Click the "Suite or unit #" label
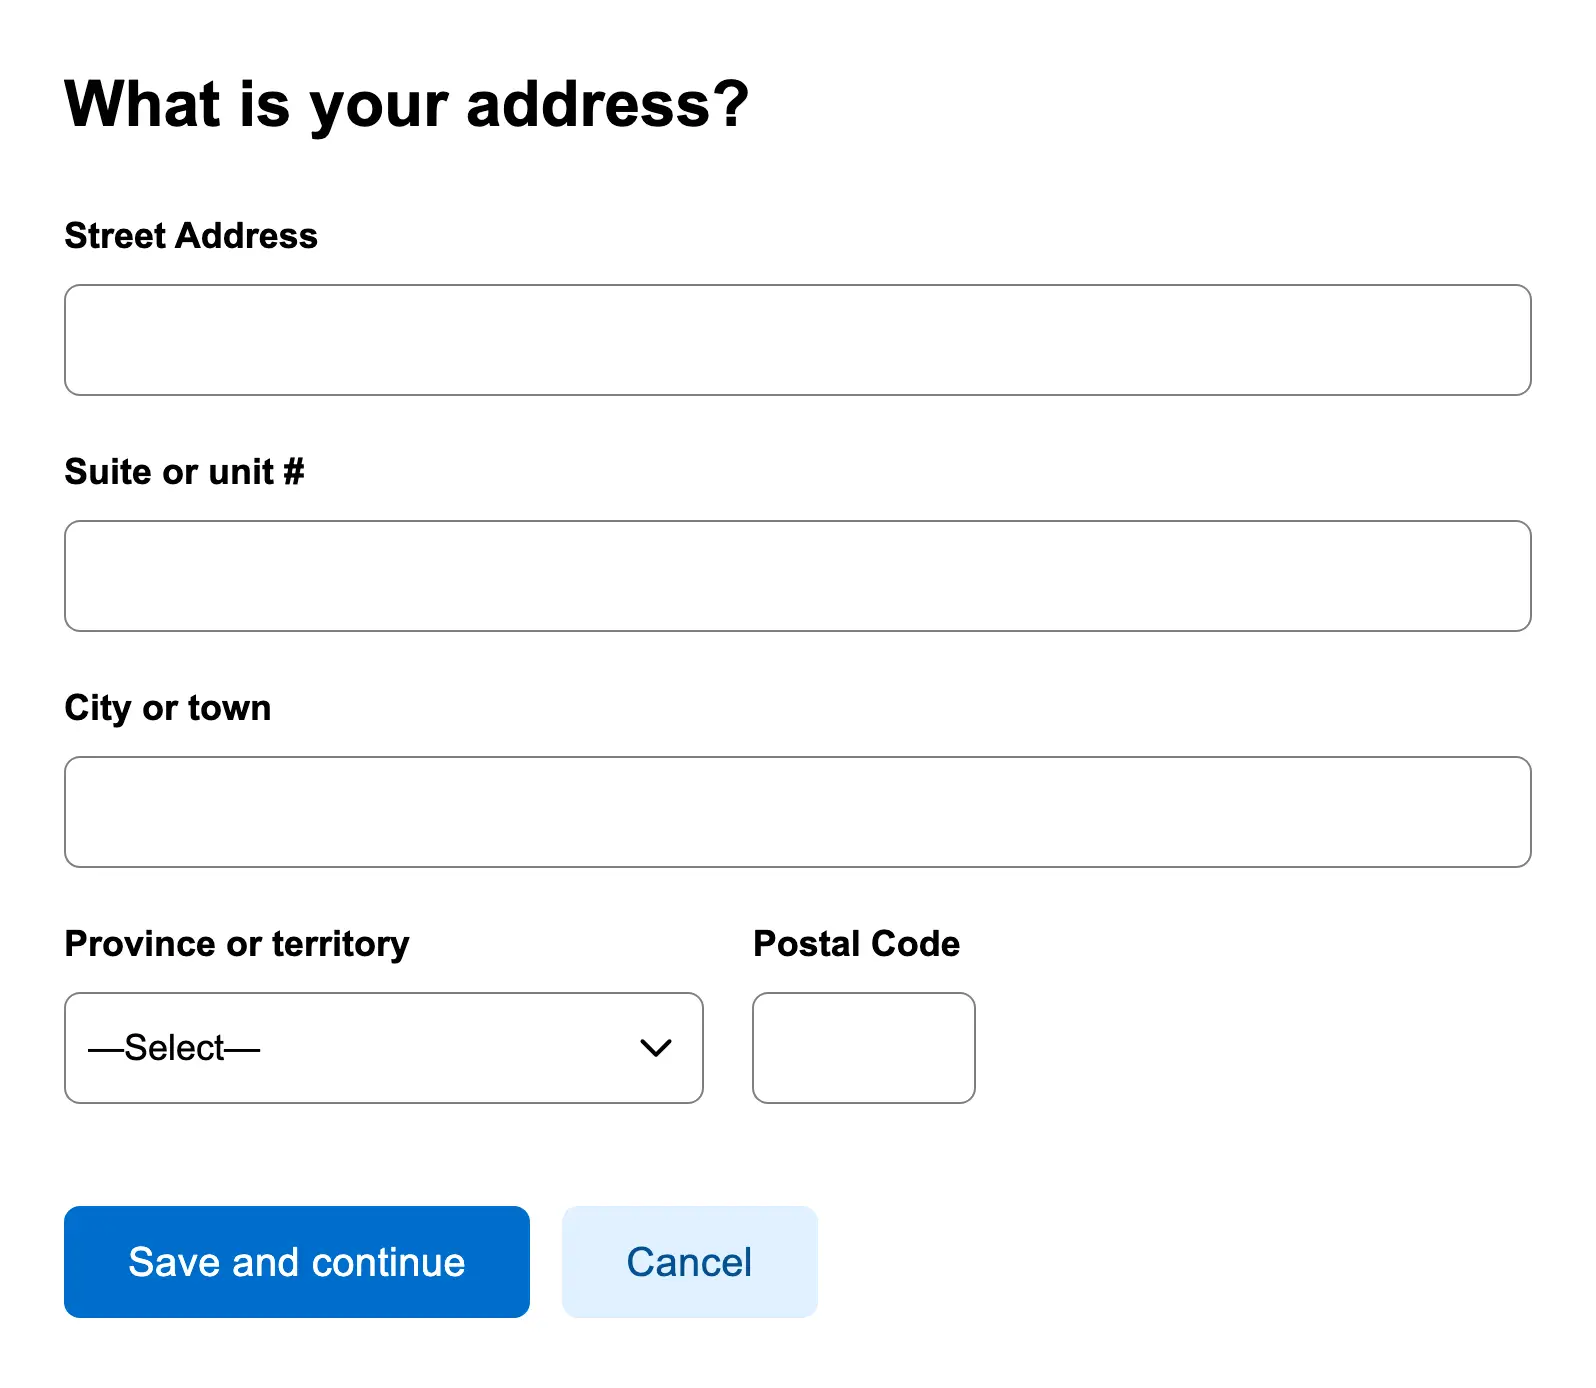 point(184,472)
